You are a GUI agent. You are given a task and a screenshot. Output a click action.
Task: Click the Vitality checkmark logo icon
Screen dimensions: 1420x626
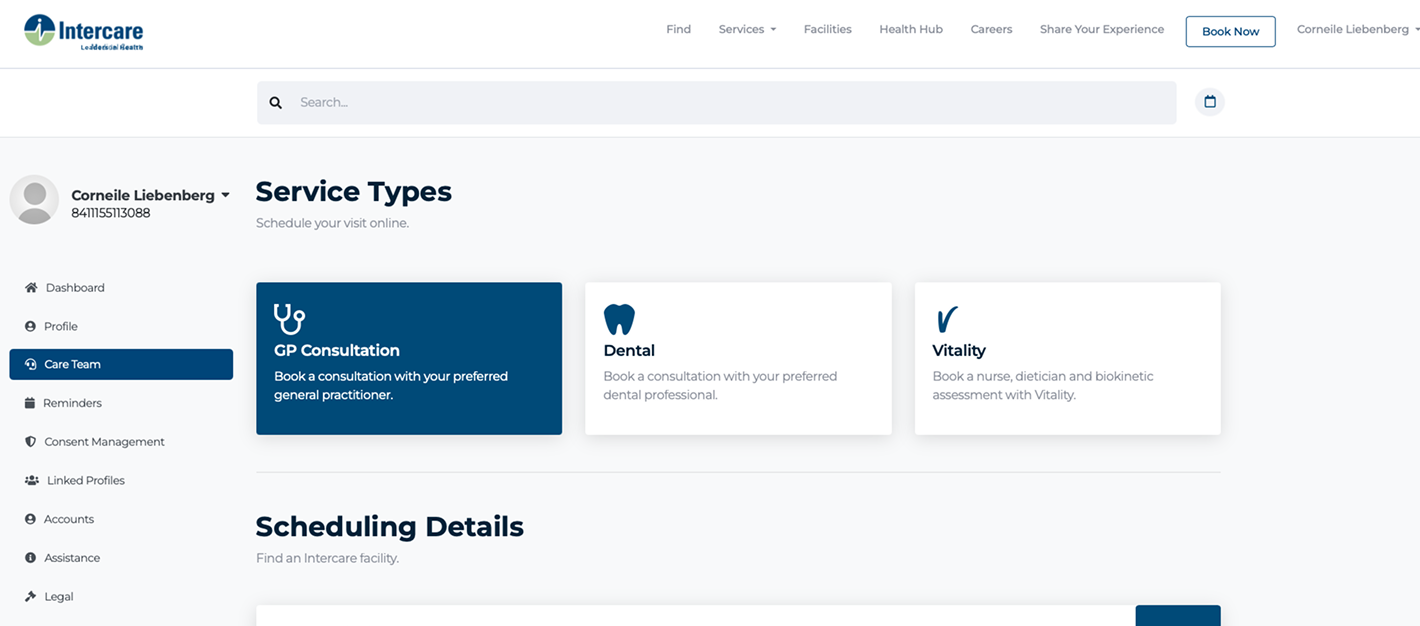click(947, 320)
